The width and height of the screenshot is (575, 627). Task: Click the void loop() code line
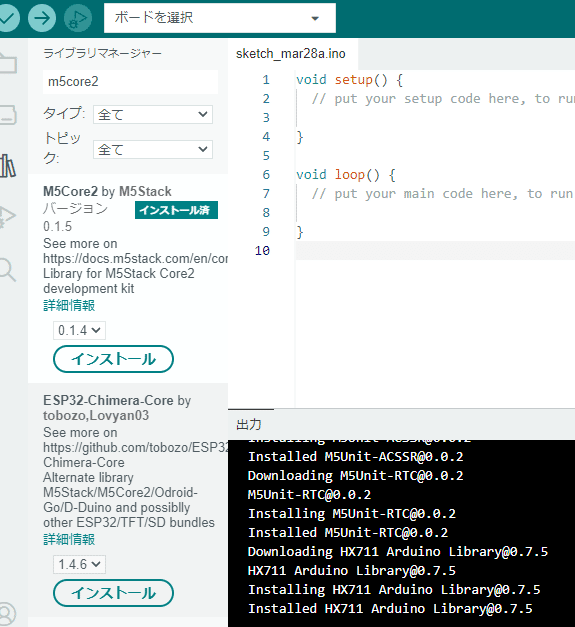[345, 175]
